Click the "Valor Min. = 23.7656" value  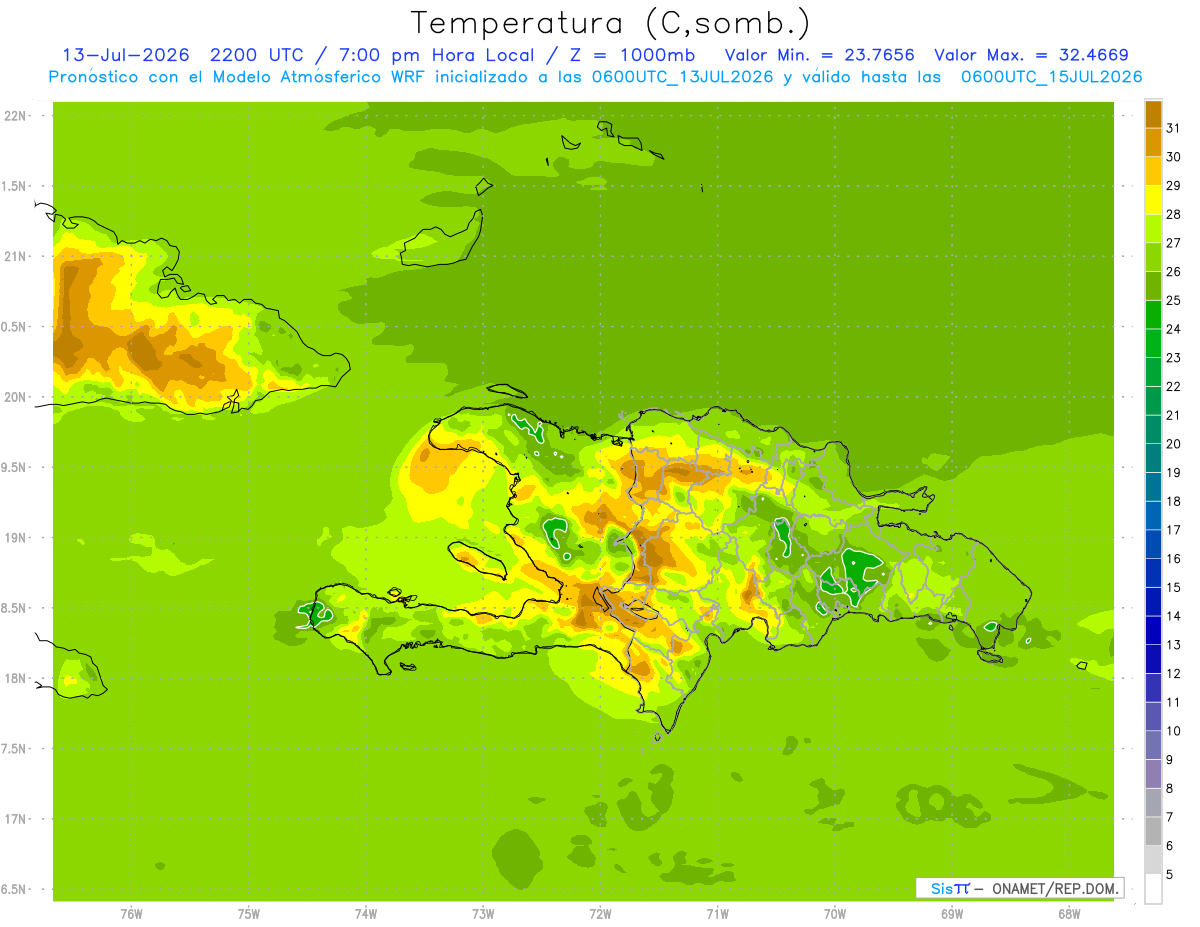point(820,55)
